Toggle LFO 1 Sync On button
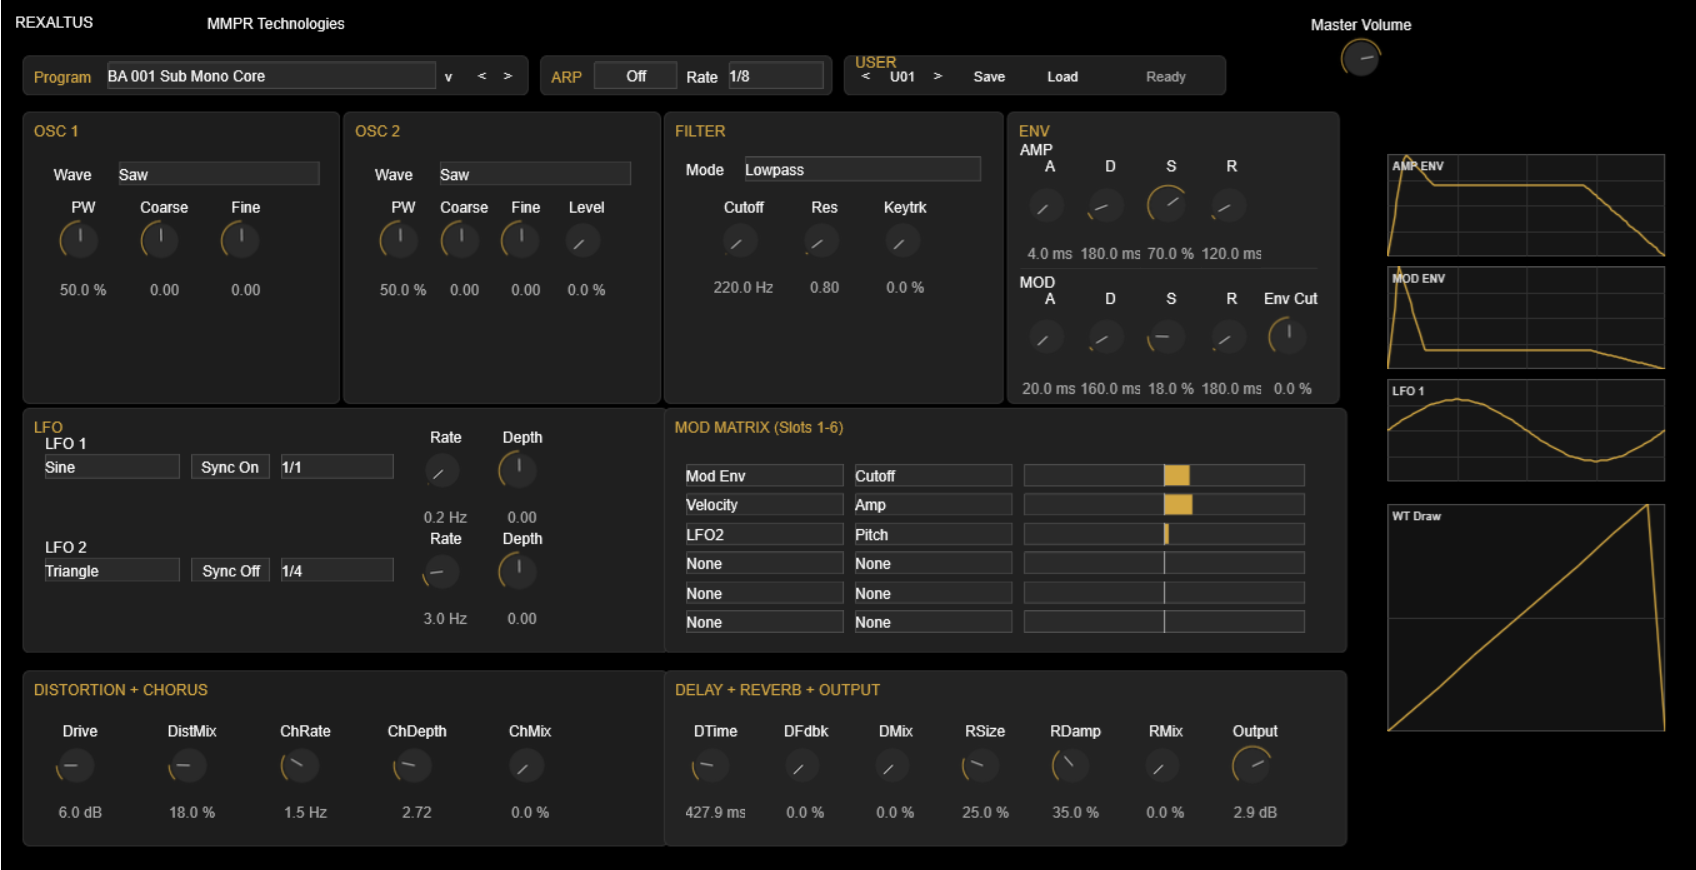 point(230,467)
